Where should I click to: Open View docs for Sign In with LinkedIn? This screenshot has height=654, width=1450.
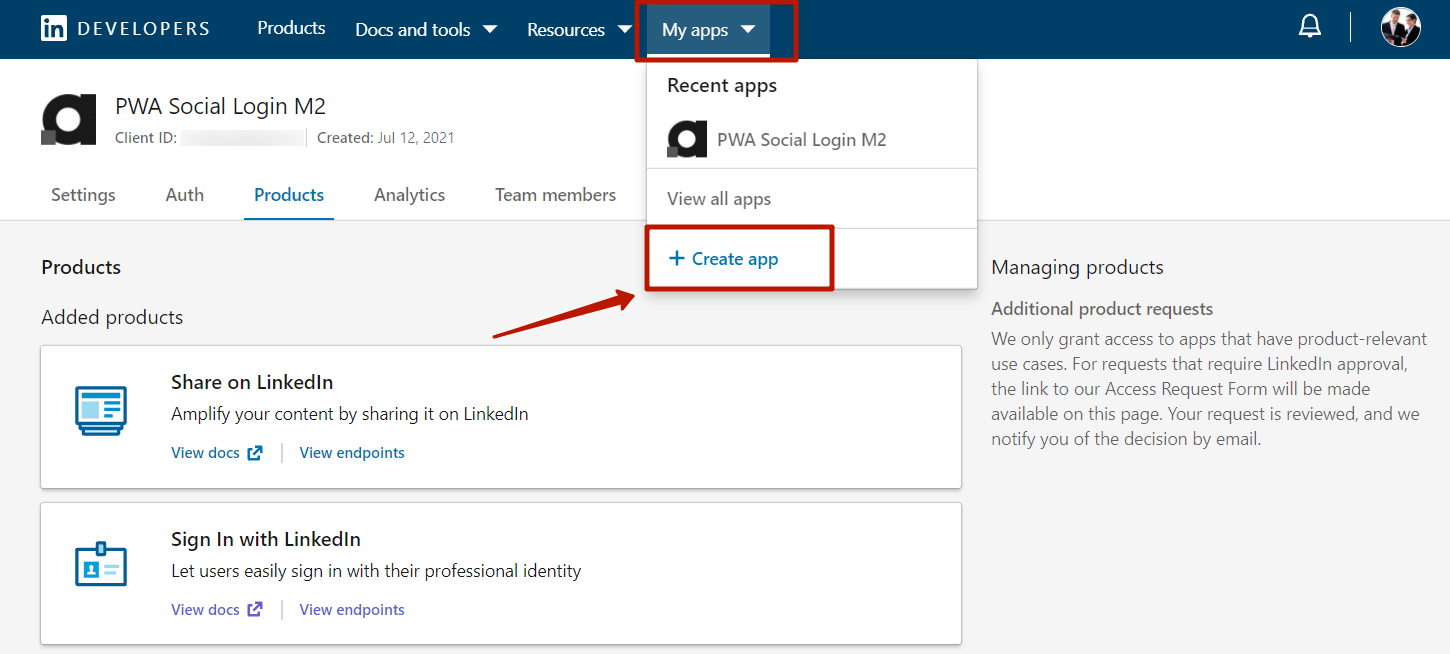click(205, 610)
